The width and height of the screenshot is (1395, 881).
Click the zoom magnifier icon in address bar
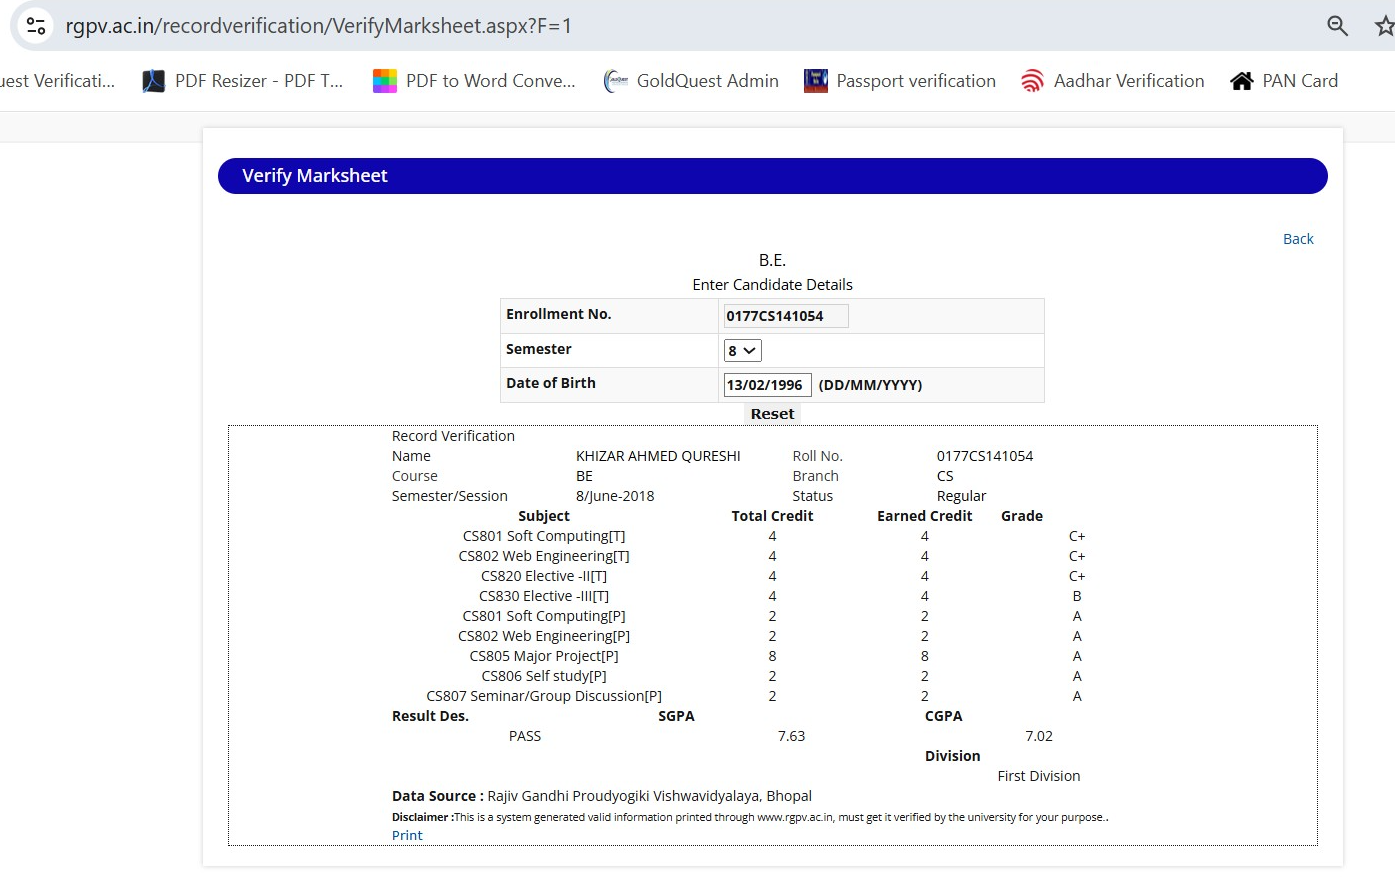pos(1337,26)
